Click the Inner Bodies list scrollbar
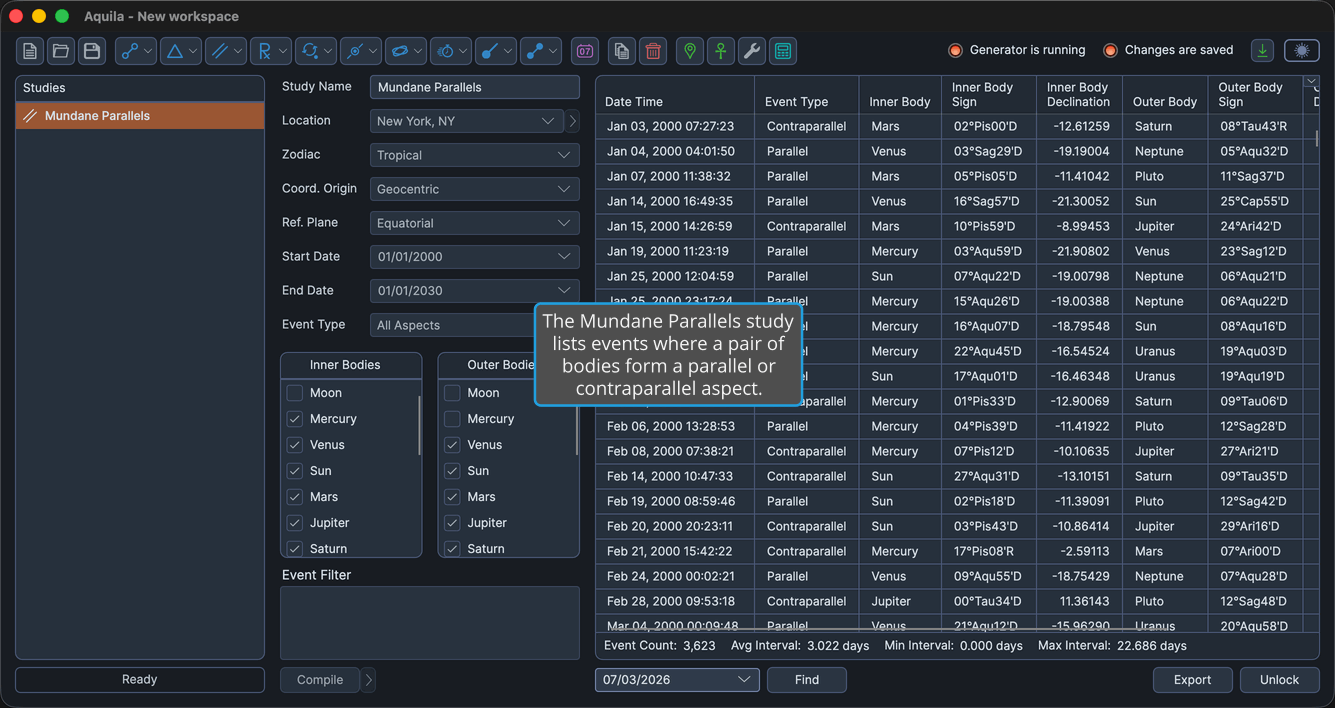 tap(419, 425)
